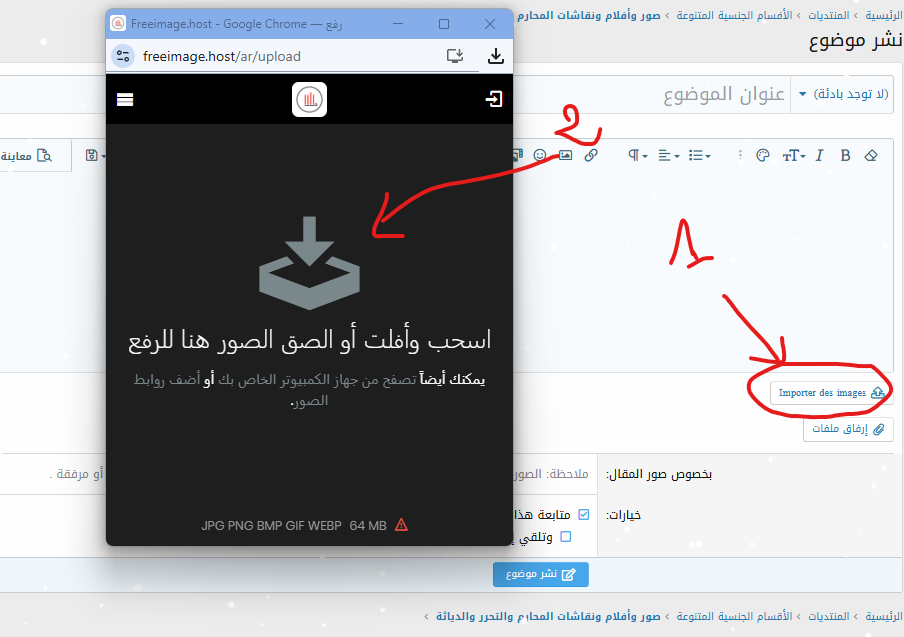Open the text color palette icon
The width and height of the screenshot is (904, 637).
pos(763,156)
